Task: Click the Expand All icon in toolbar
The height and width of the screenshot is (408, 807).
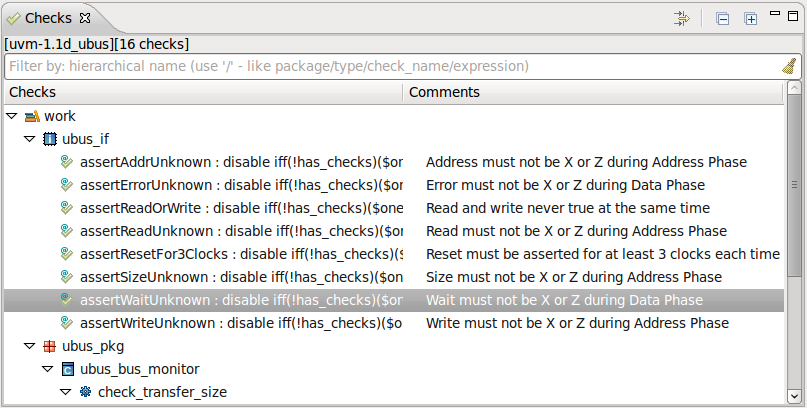Action: coord(751,18)
